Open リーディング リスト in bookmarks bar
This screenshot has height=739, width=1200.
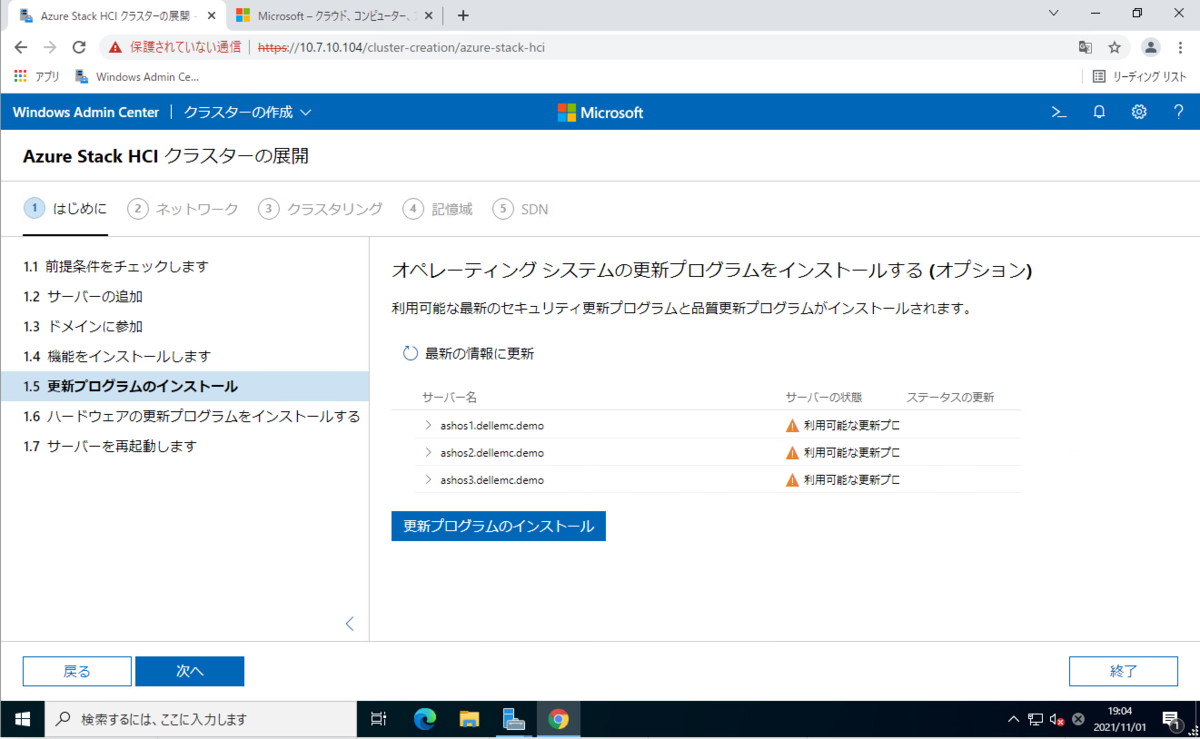(x=1139, y=76)
